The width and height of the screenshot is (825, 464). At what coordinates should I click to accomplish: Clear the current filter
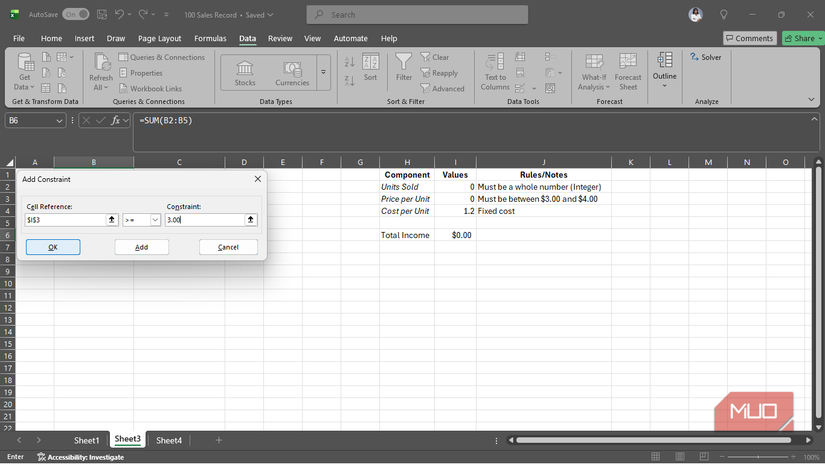pos(435,57)
